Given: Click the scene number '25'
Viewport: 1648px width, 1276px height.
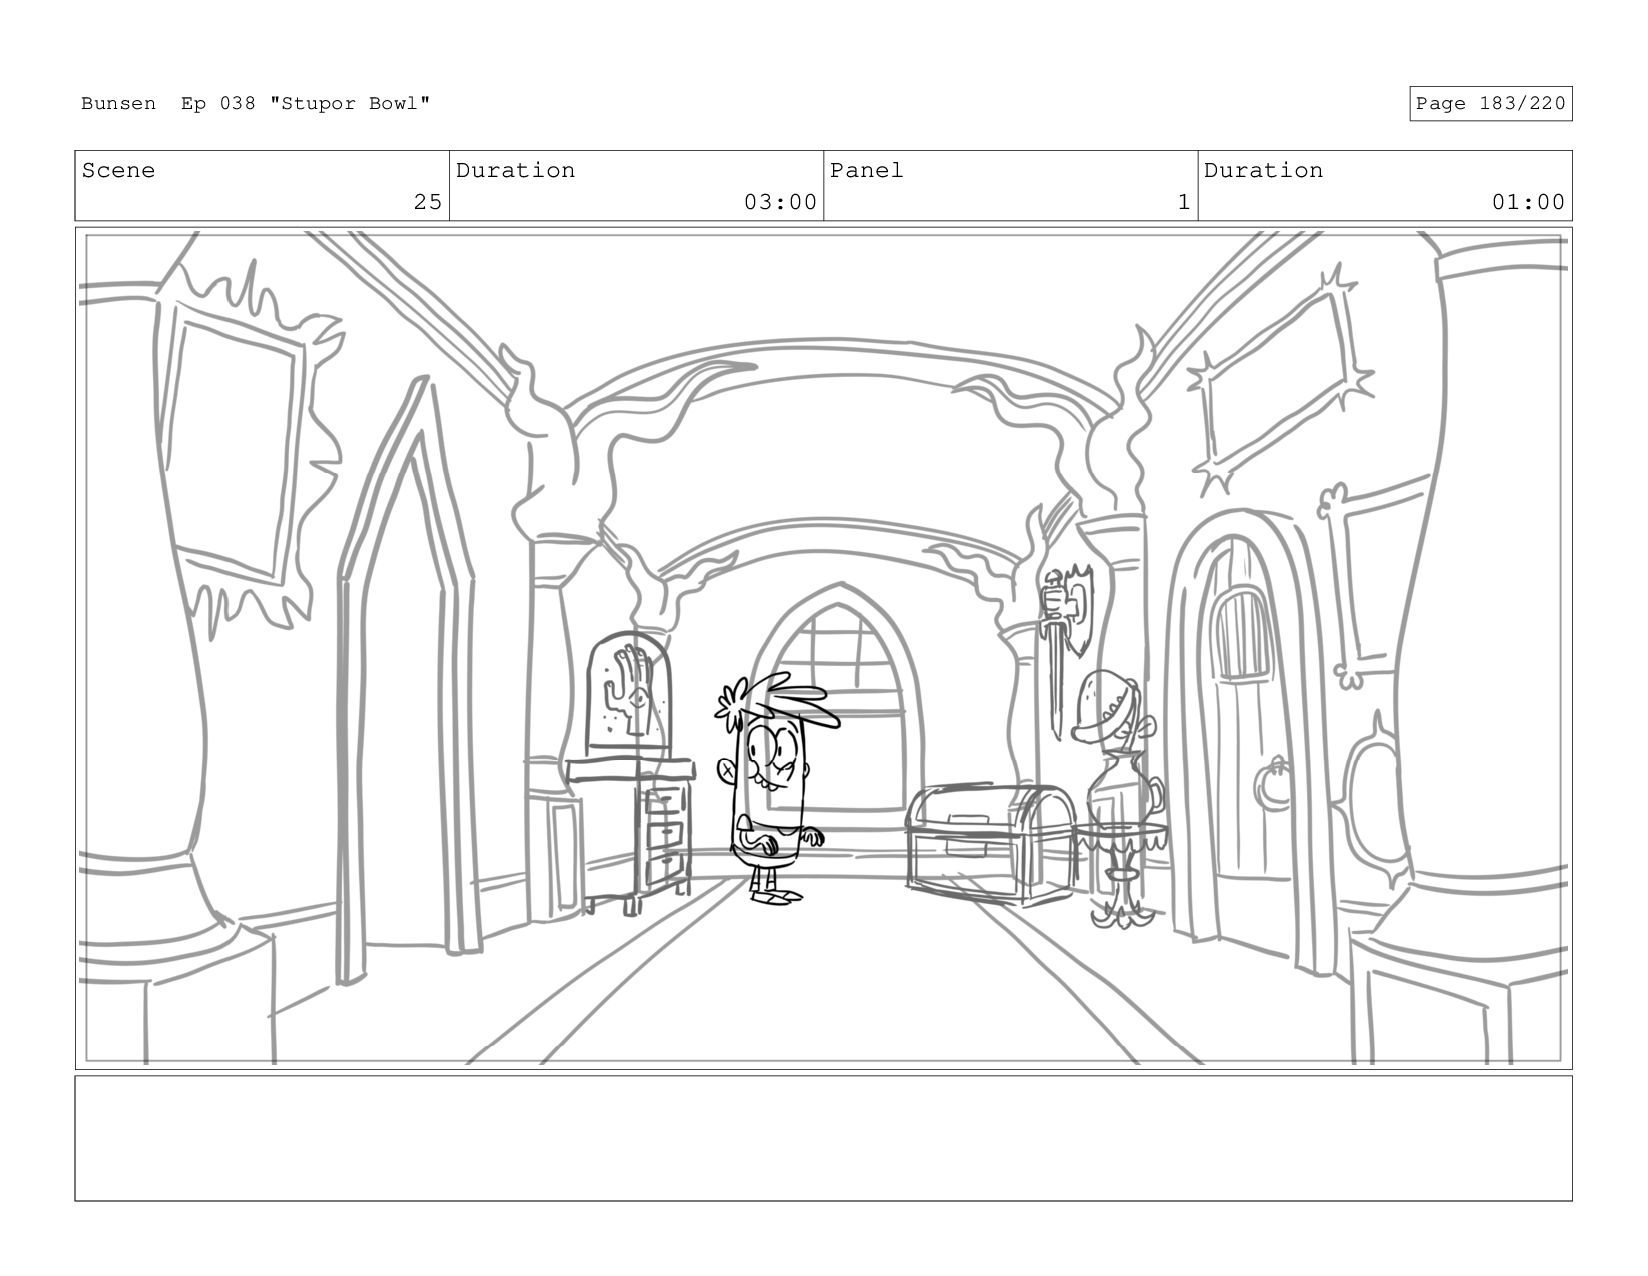Looking at the screenshot, I should 428,202.
